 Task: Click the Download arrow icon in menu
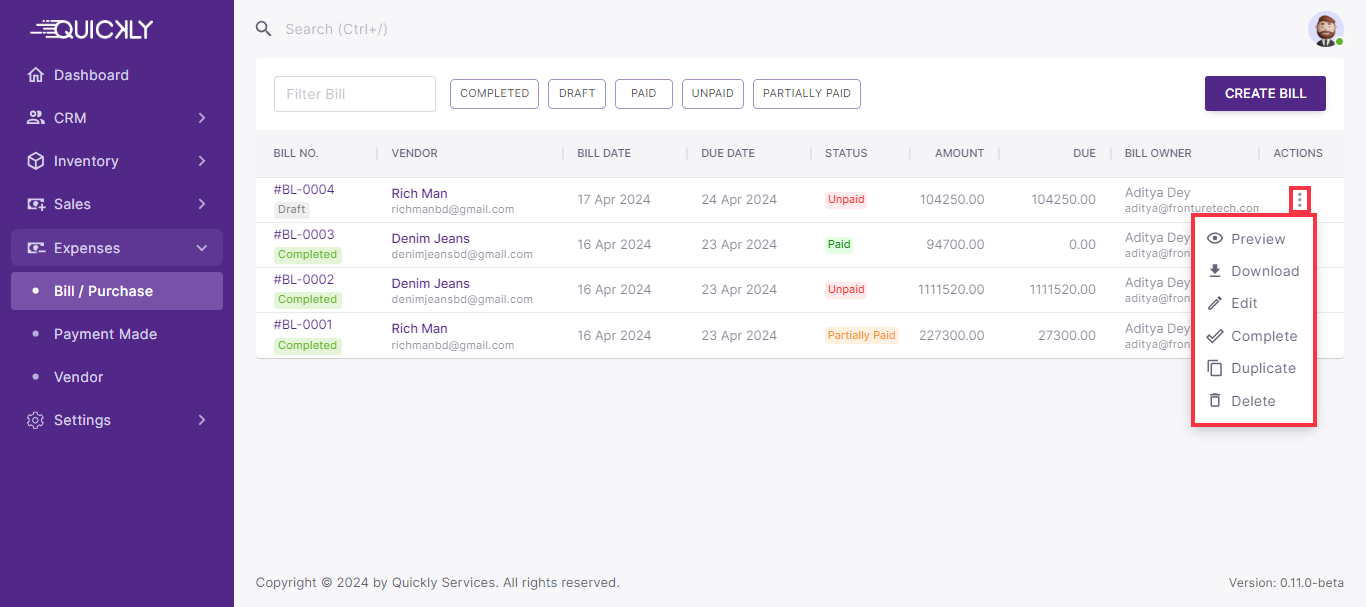click(x=1215, y=271)
